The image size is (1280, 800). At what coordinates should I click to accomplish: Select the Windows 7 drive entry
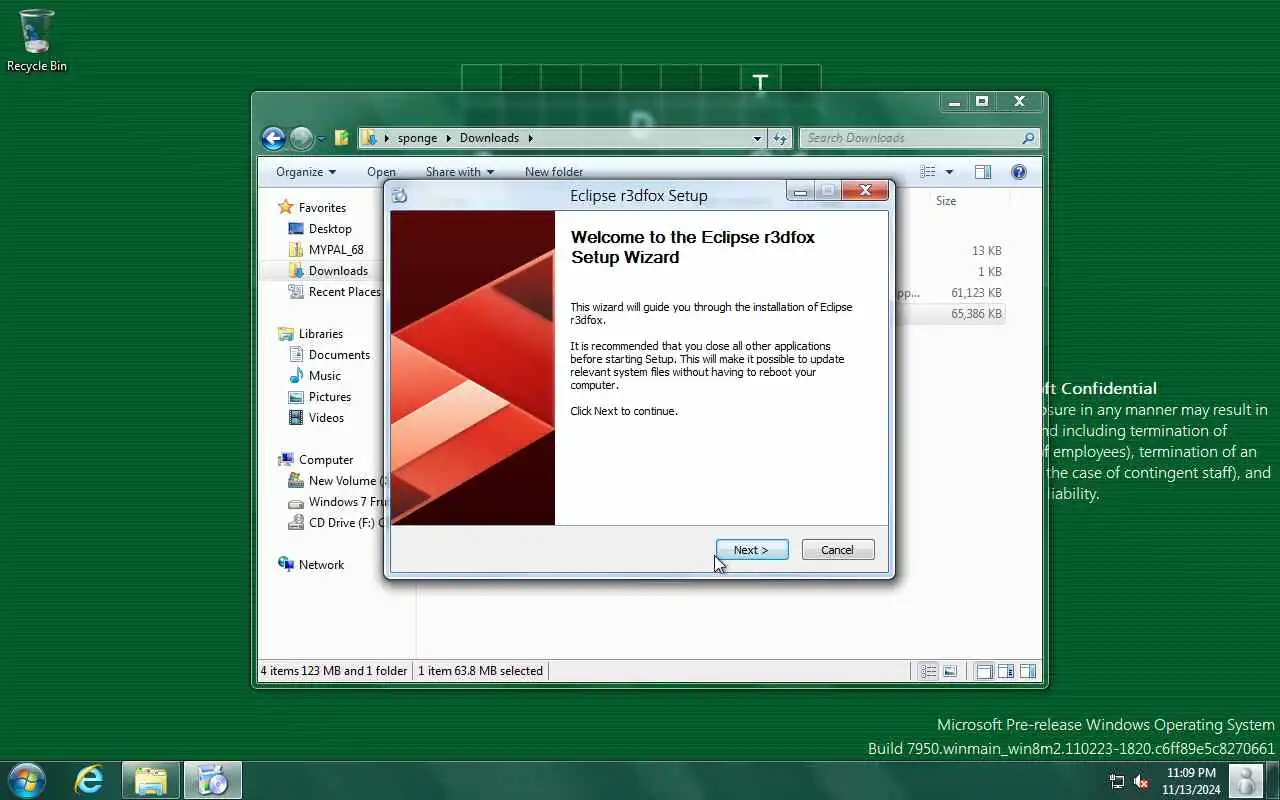click(336, 501)
